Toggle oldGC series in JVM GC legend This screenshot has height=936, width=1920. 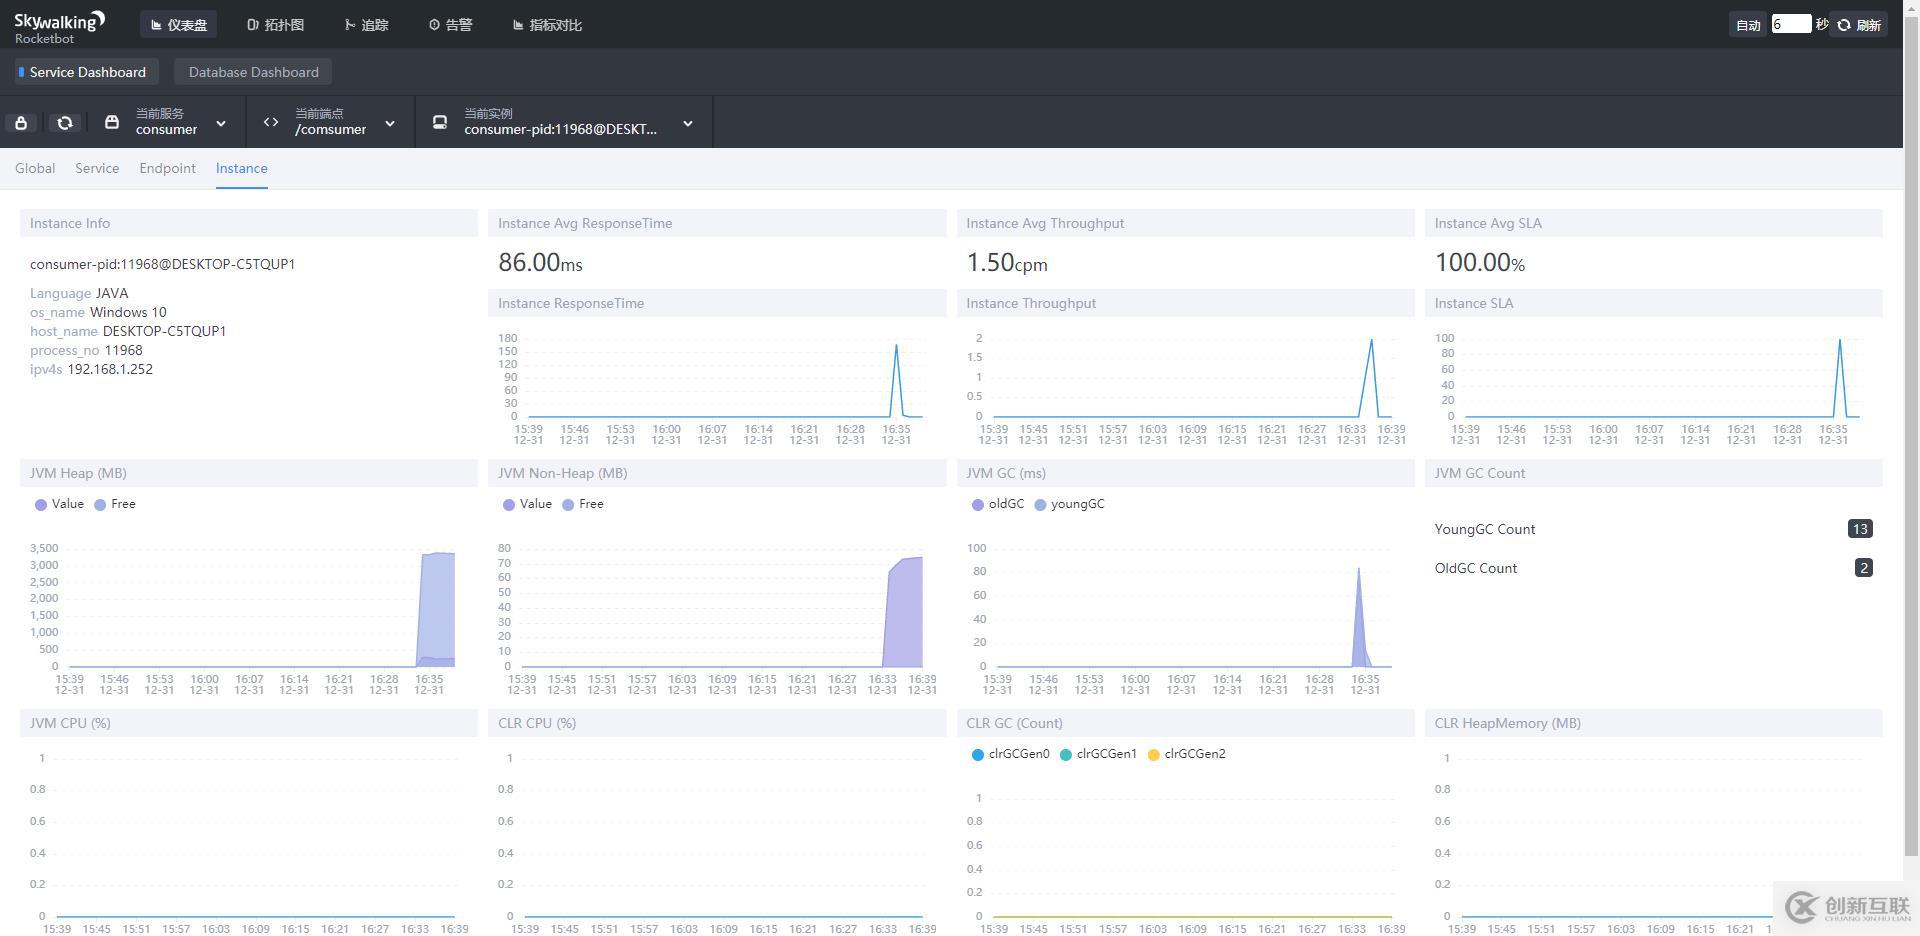point(997,504)
